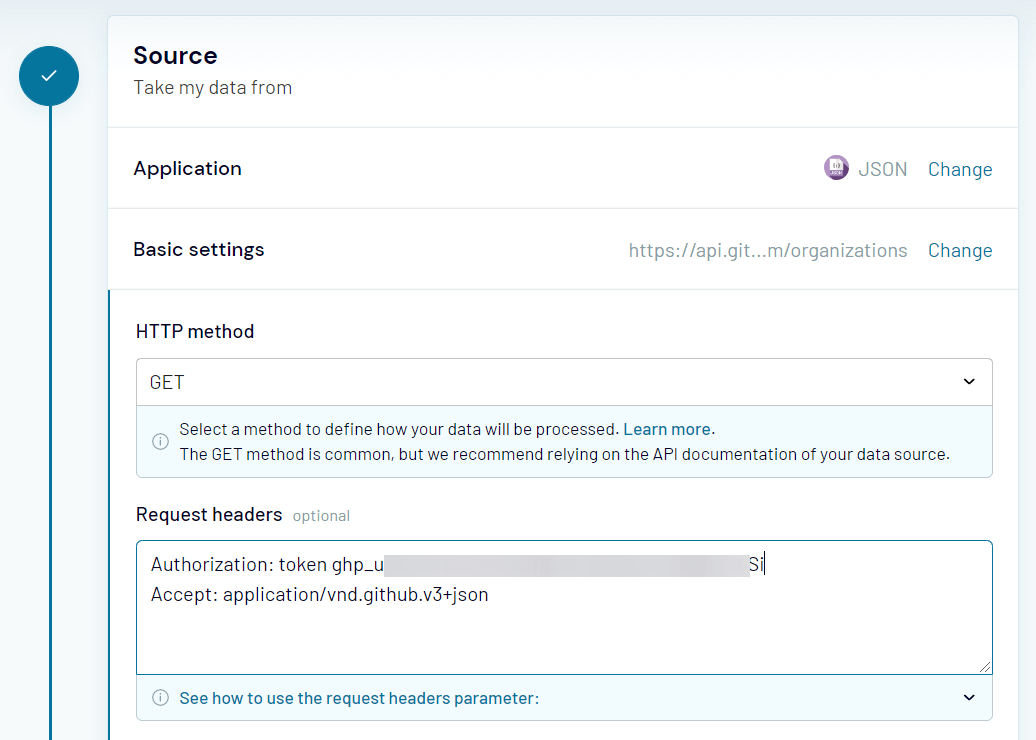The width and height of the screenshot is (1036, 740).
Task: Click the Source section heading
Action: click(175, 55)
